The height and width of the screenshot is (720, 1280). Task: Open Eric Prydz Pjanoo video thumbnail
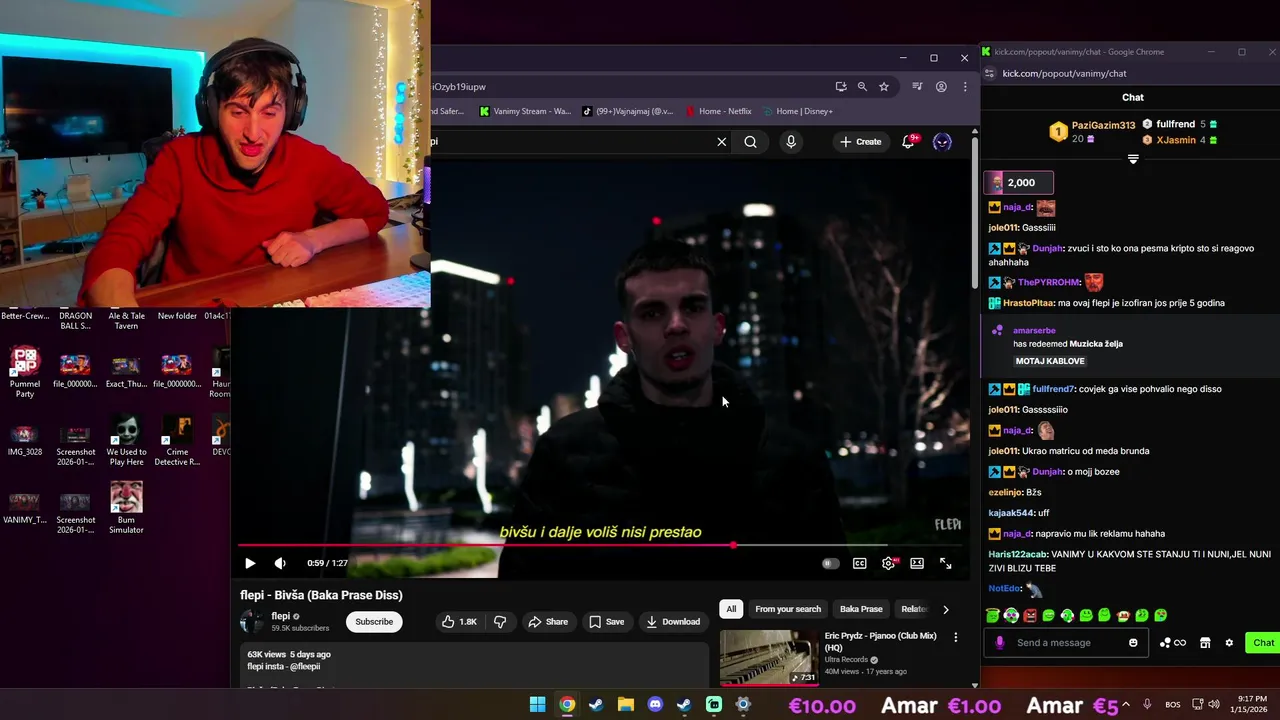point(769,657)
